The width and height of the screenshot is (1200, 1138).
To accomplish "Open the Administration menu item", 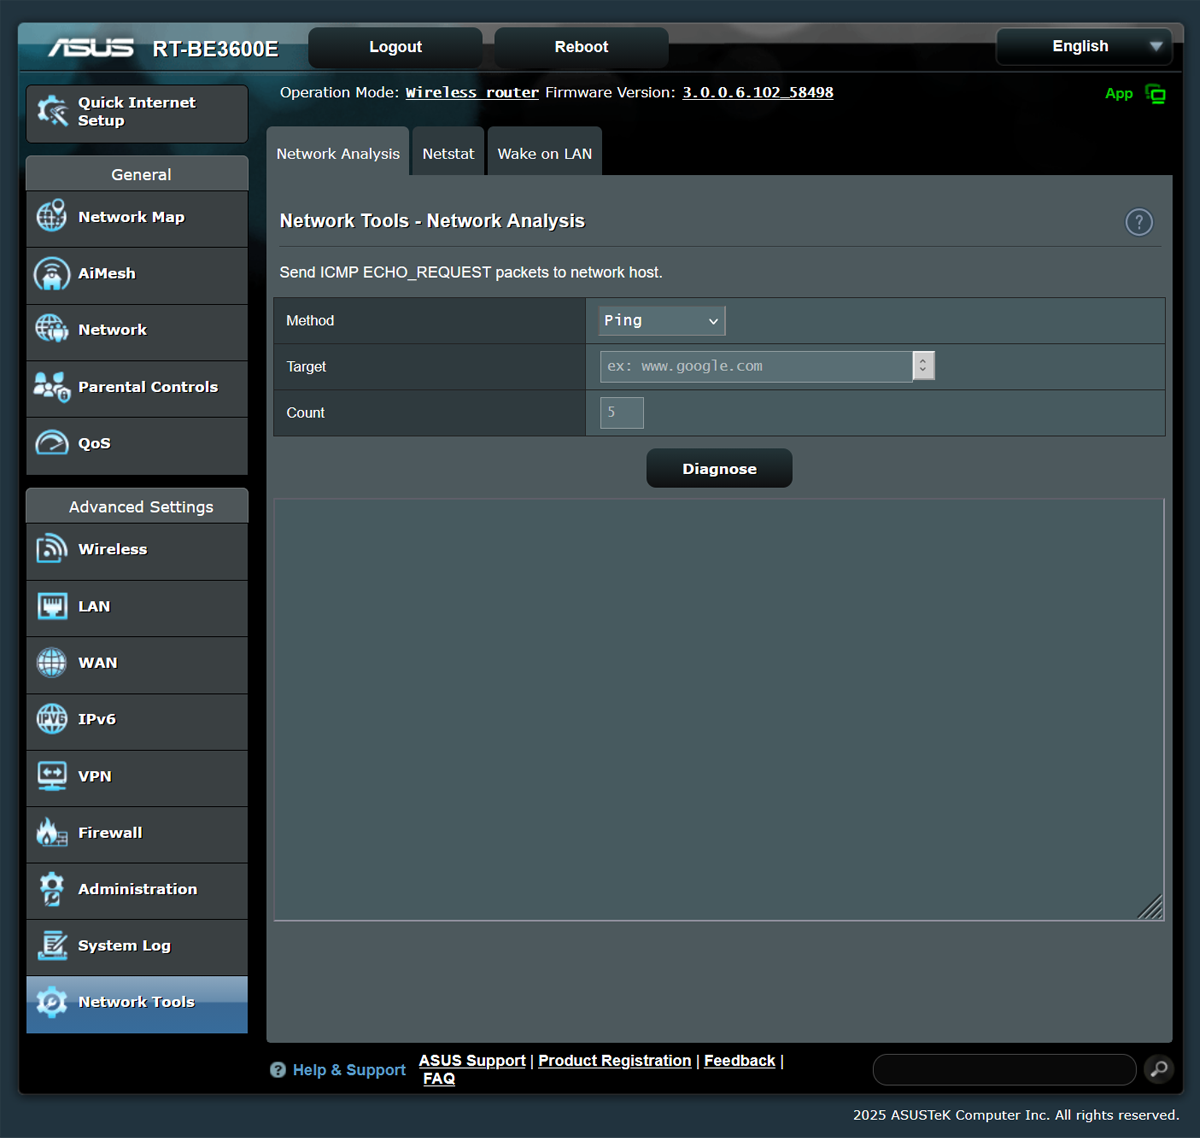I will point(137,889).
